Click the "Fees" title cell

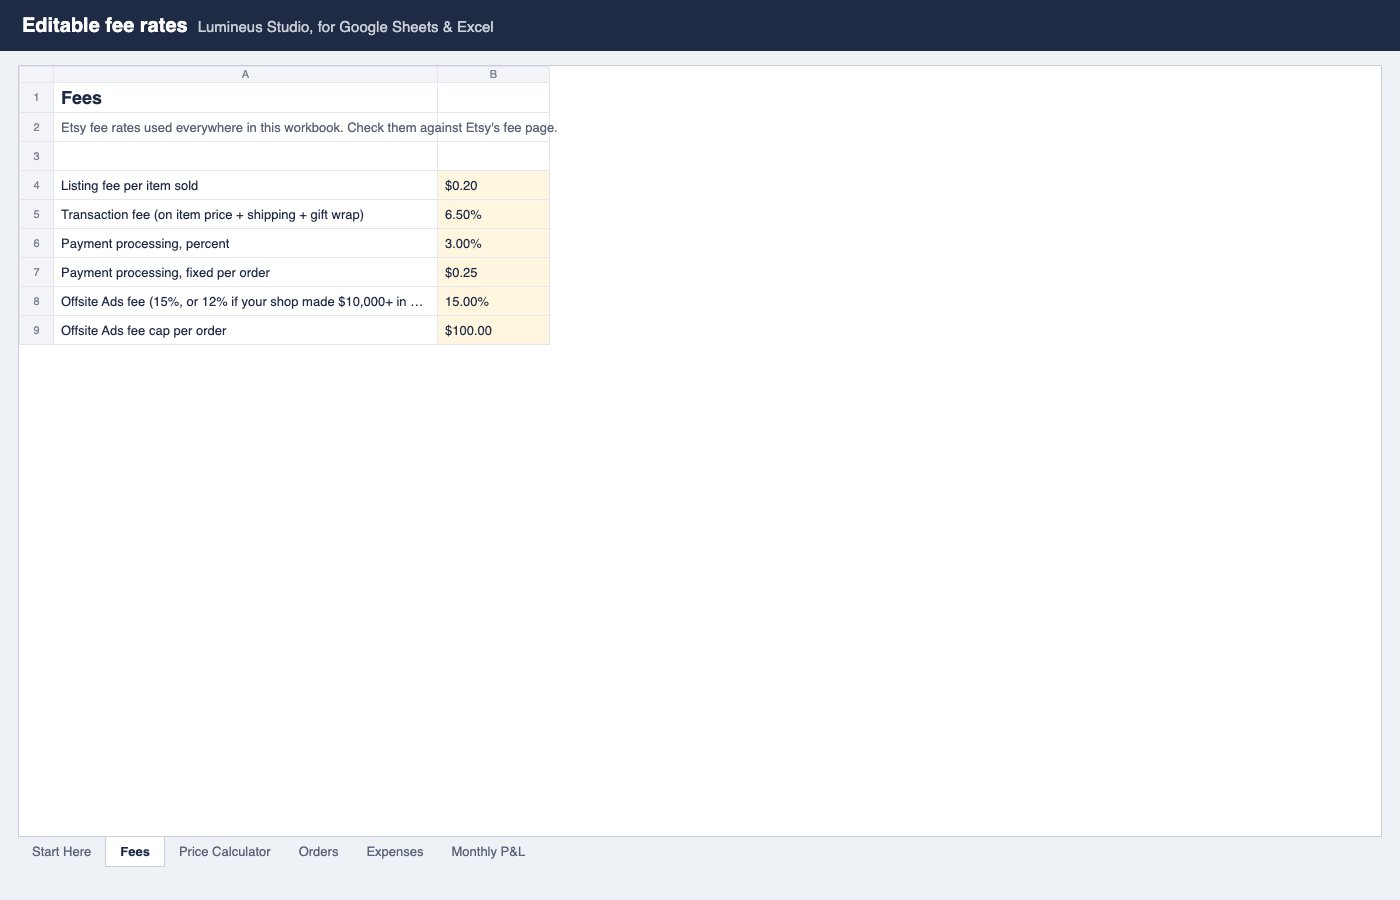click(x=245, y=98)
